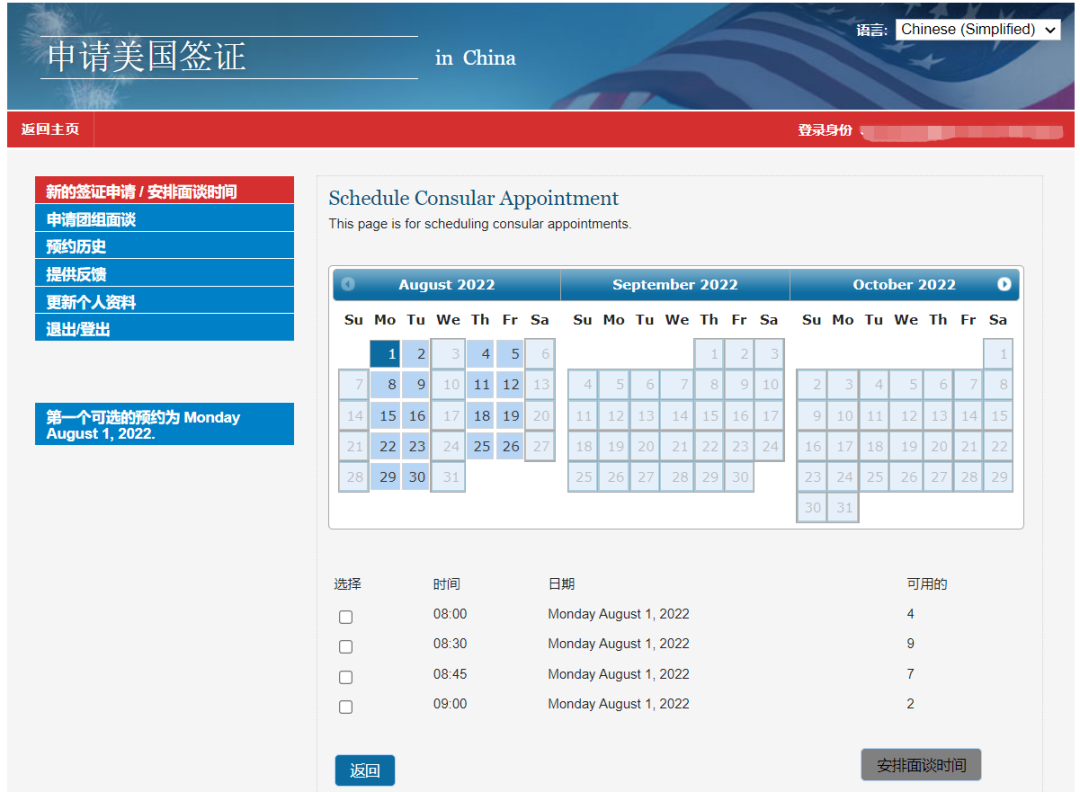
Task: Open 返回主页 in the red bar
Action: coord(50,129)
